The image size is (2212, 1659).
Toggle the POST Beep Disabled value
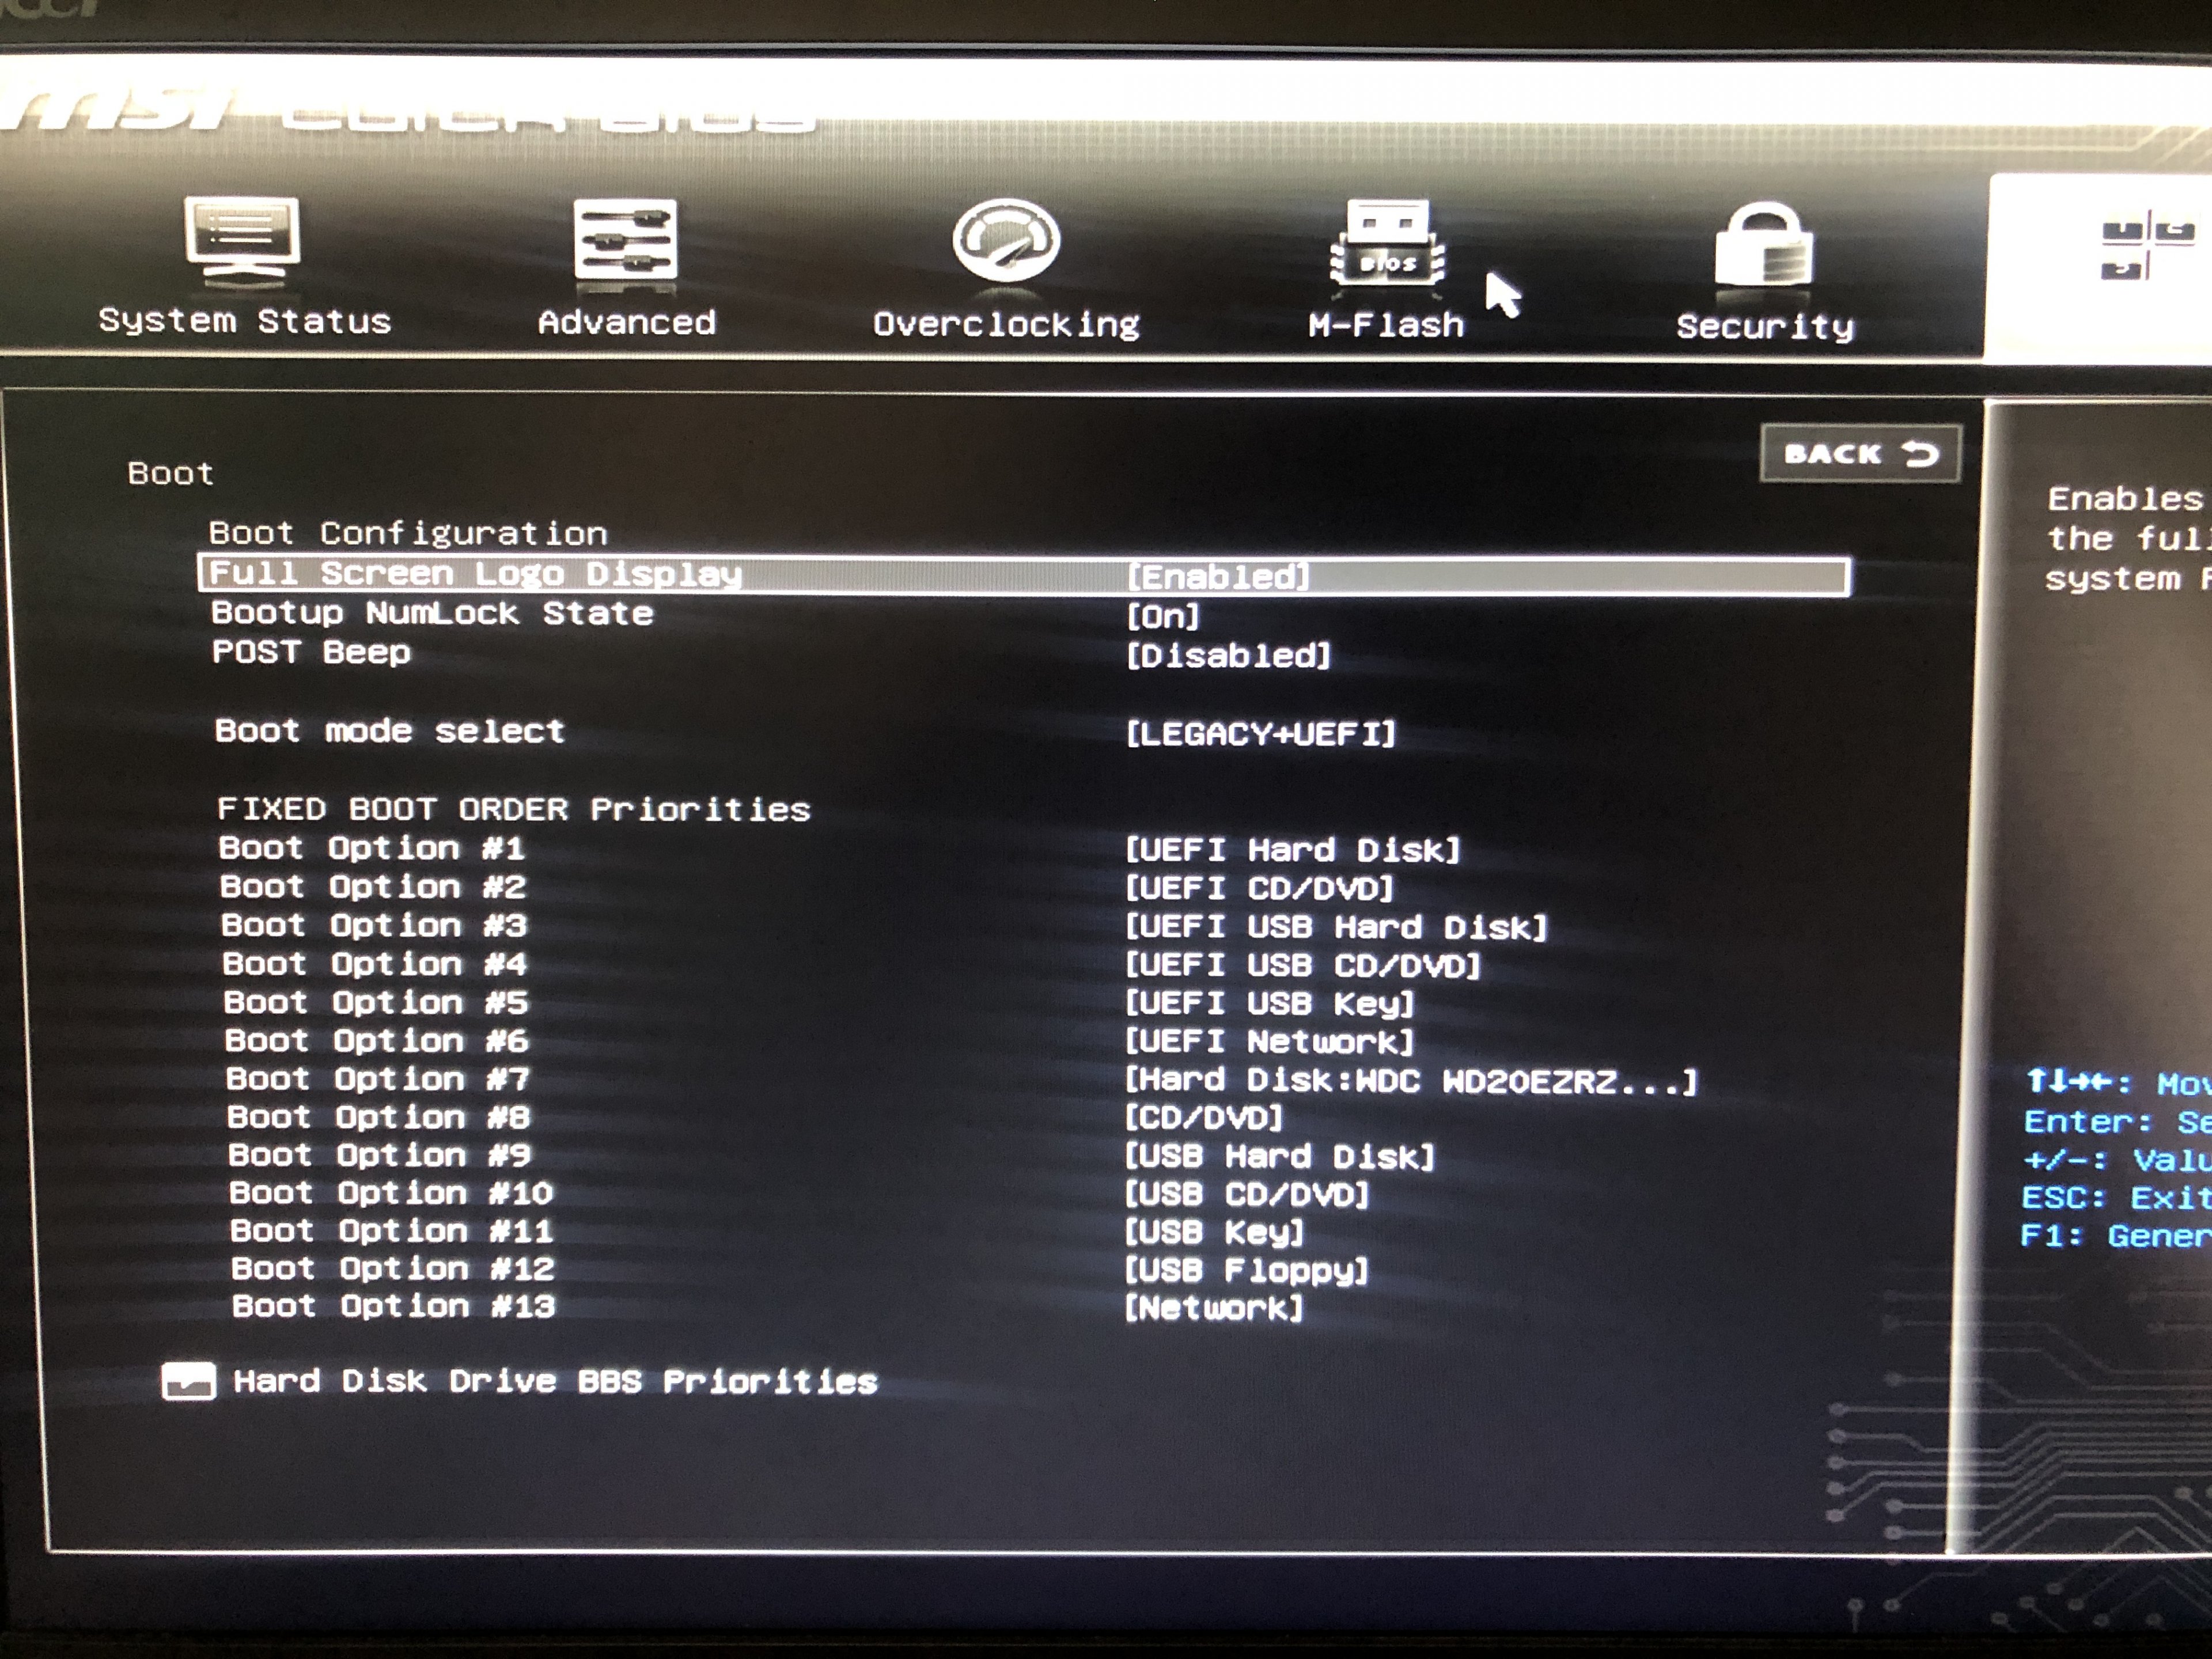pyautogui.click(x=1229, y=656)
